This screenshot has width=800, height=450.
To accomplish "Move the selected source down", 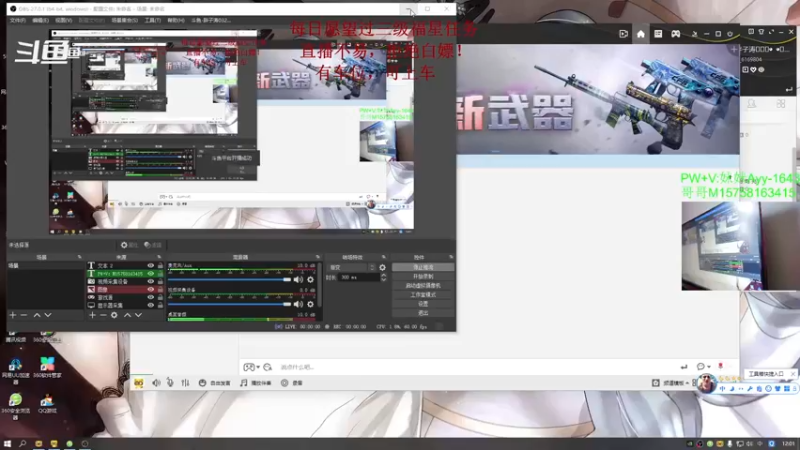I will point(138,315).
